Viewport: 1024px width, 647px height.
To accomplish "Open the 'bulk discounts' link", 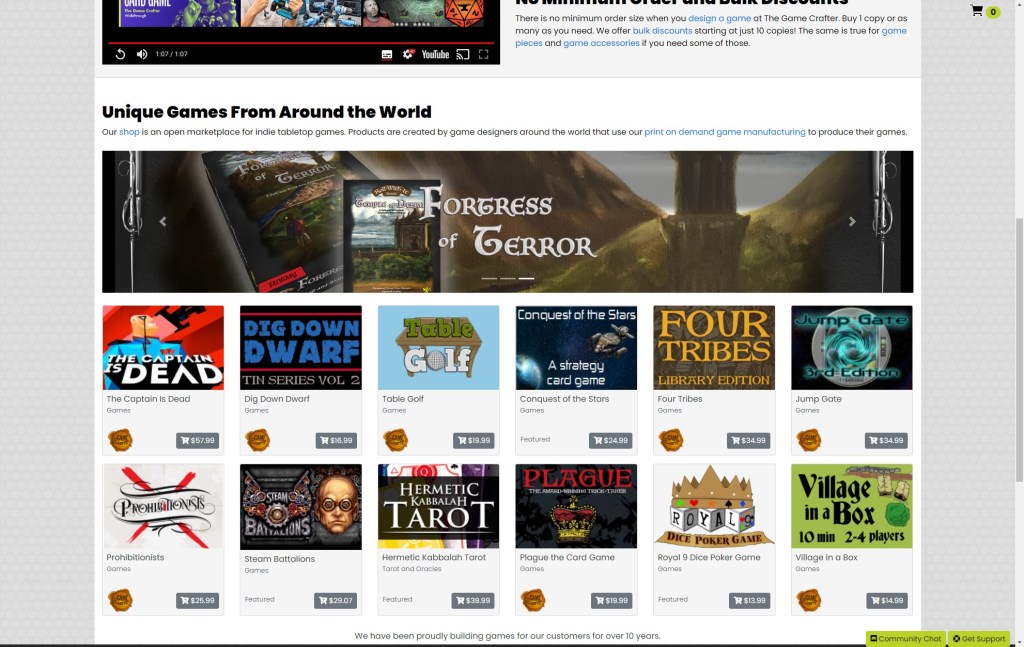I will (662, 30).
